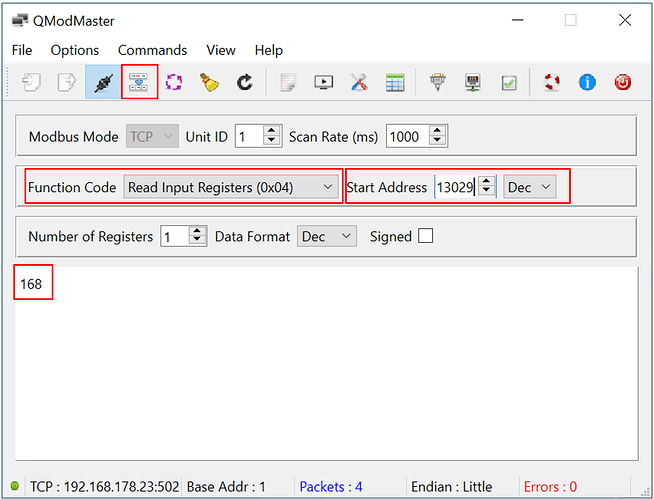Screen dimensions: 654x499
Task: Open Modbus TCP network port settings
Action: click(x=473, y=82)
